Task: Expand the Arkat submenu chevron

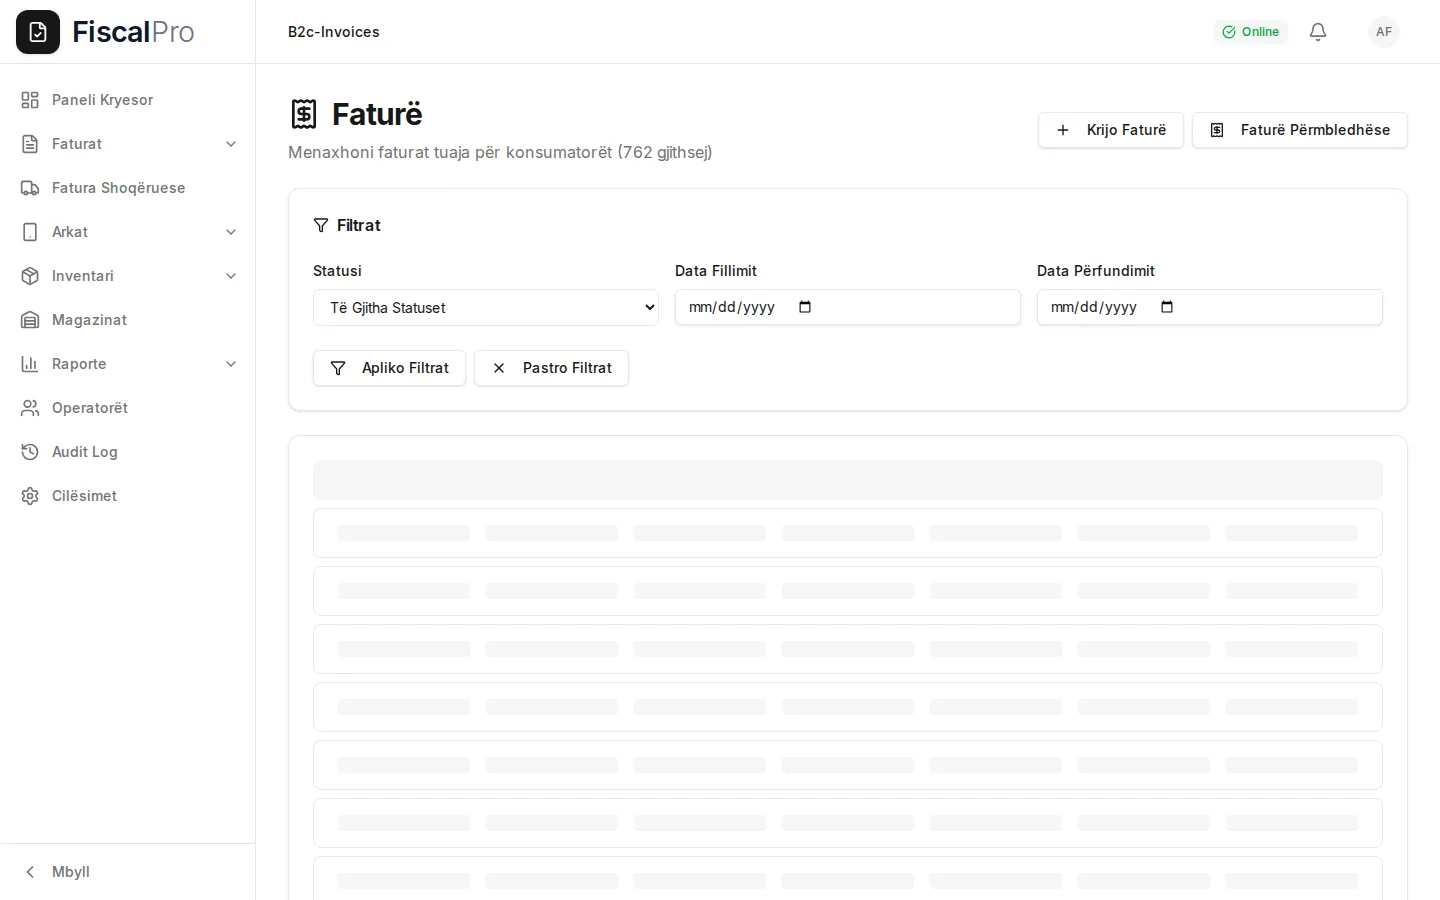Action: pos(231,232)
